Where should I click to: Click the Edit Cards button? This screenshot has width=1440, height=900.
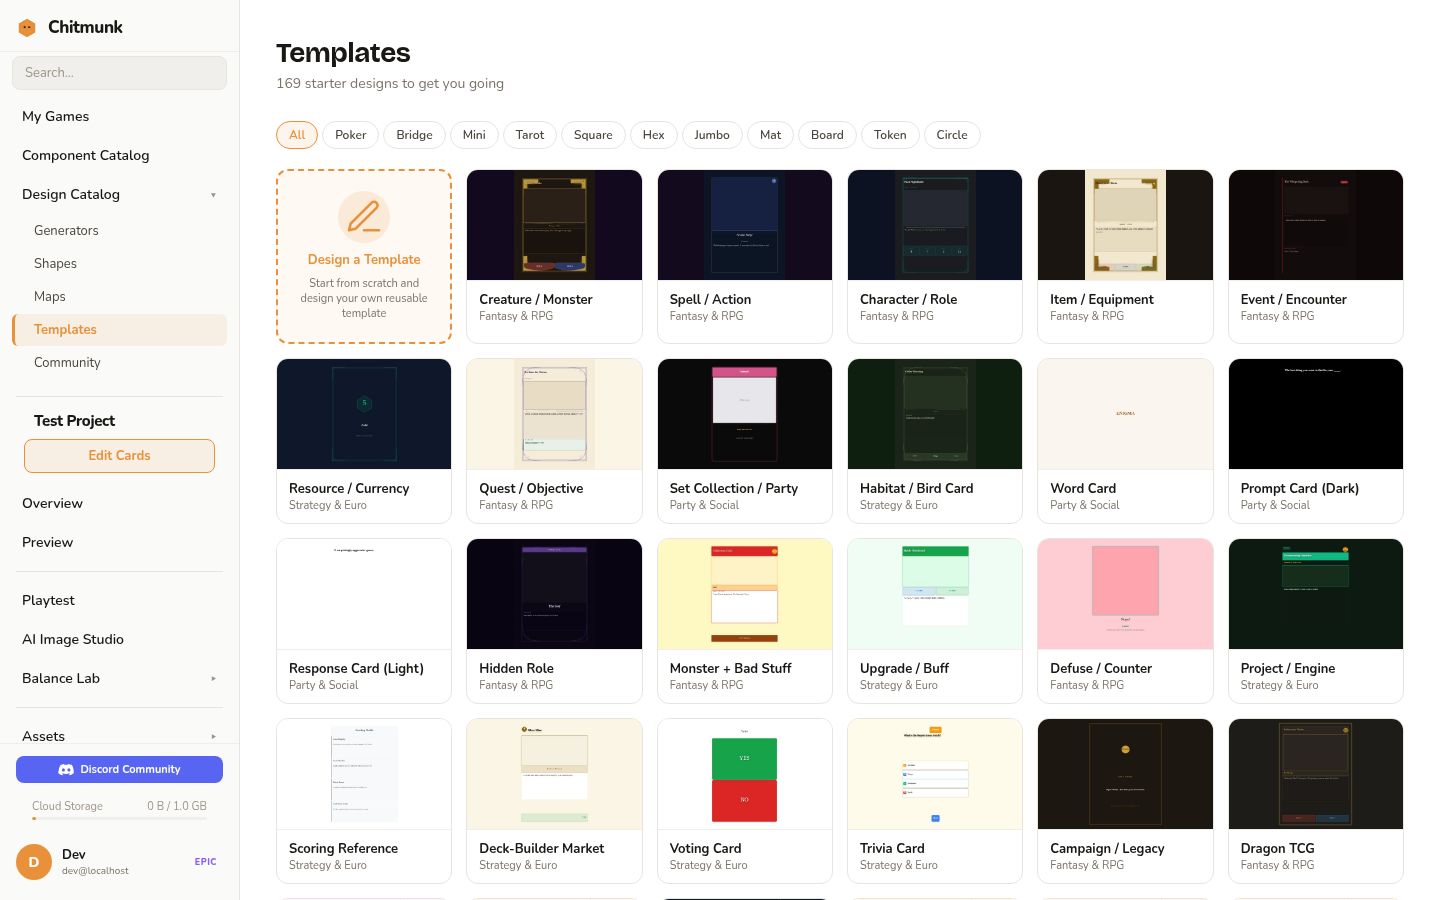[x=119, y=456]
